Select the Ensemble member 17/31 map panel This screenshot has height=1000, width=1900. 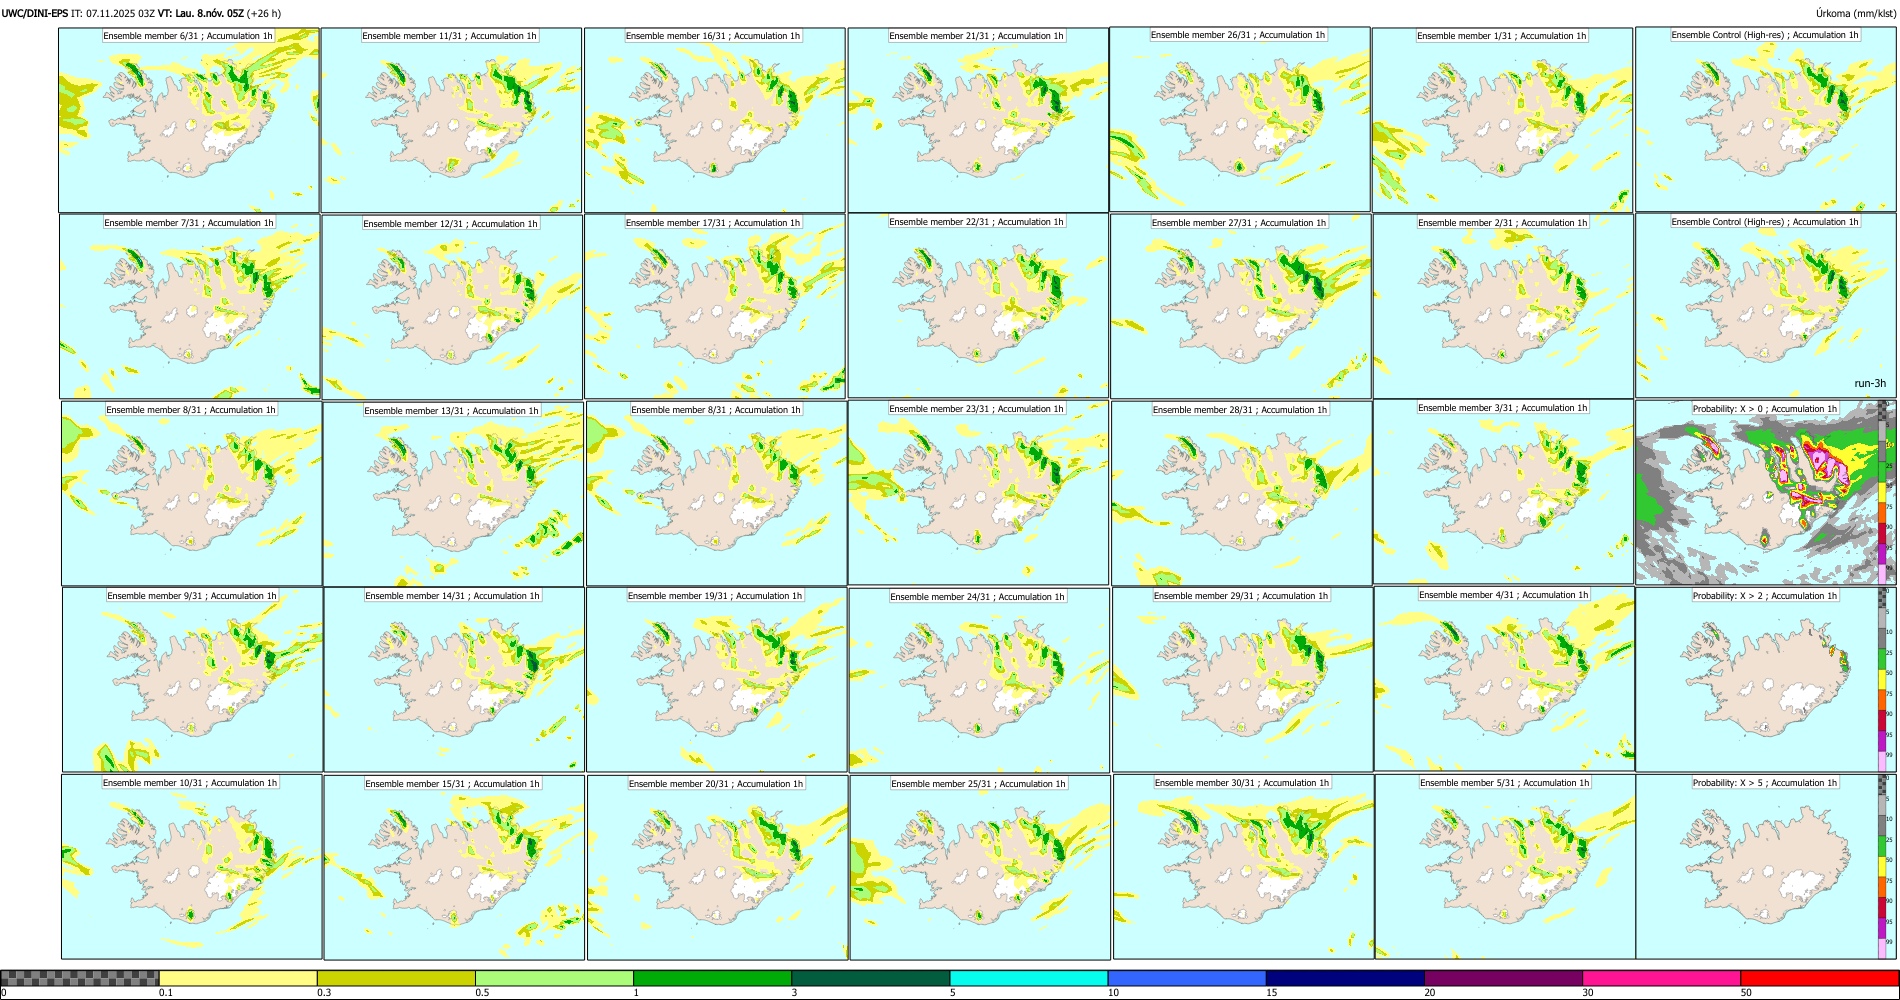pos(715,307)
